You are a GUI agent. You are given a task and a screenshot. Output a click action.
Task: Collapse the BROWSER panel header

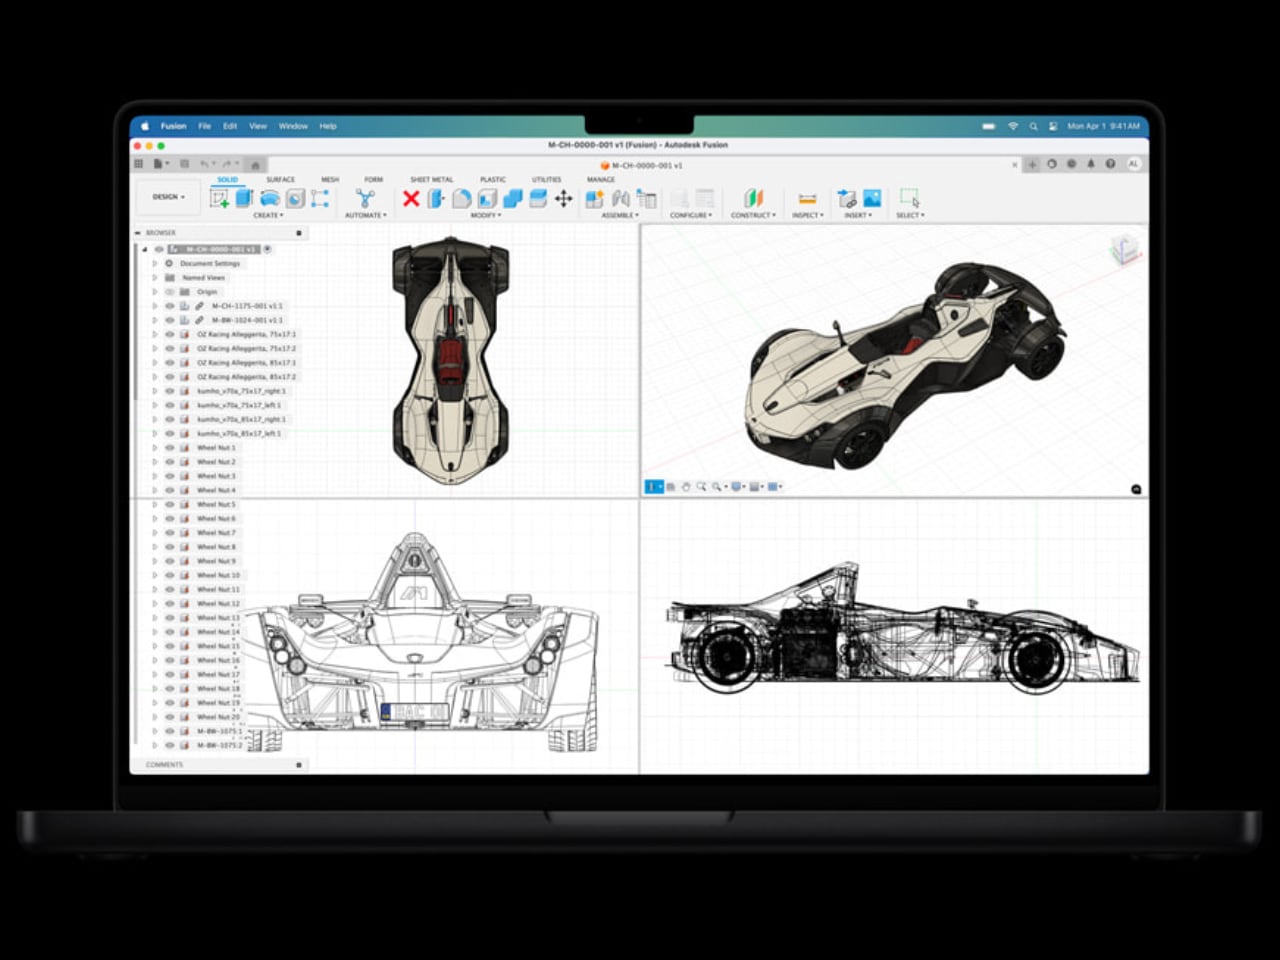(x=138, y=233)
